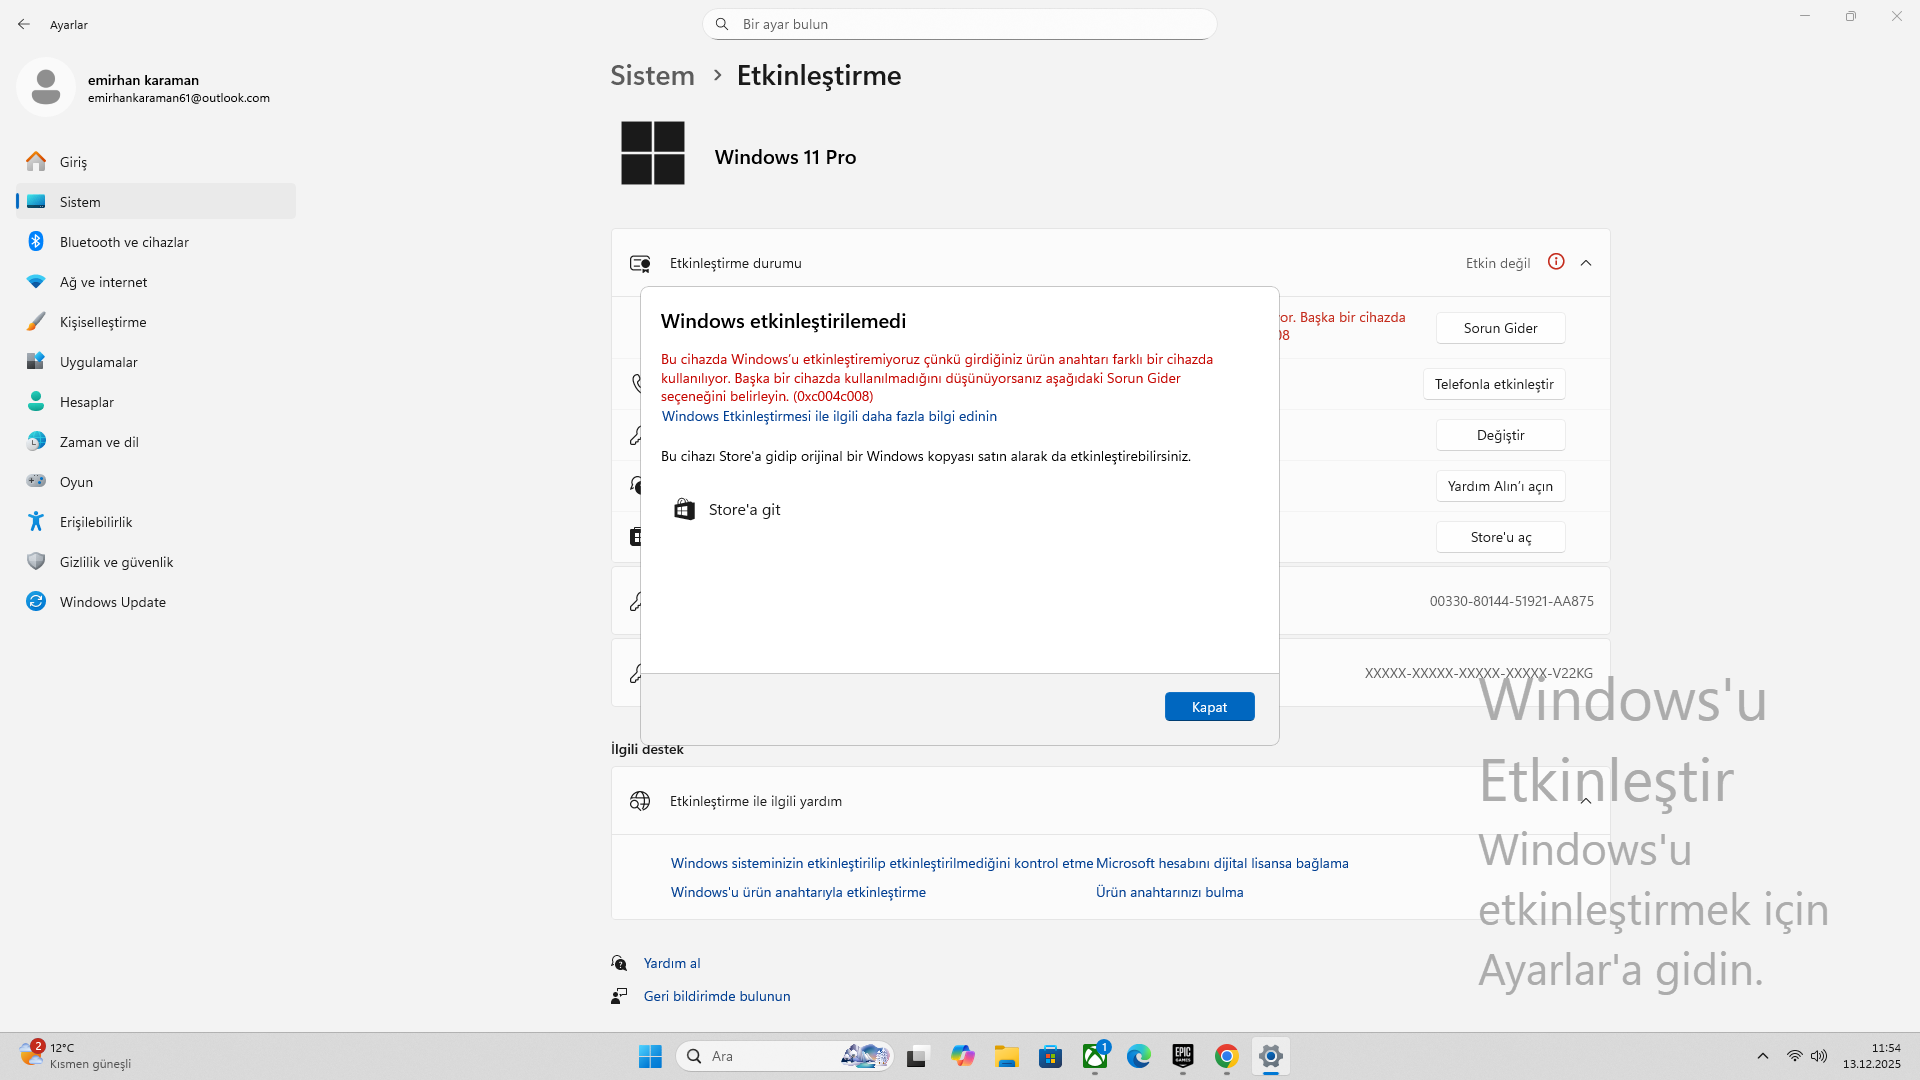The height and width of the screenshot is (1080, 1920).
Task: Show hidden system tray icons
Action: [x=1763, y=1056]
